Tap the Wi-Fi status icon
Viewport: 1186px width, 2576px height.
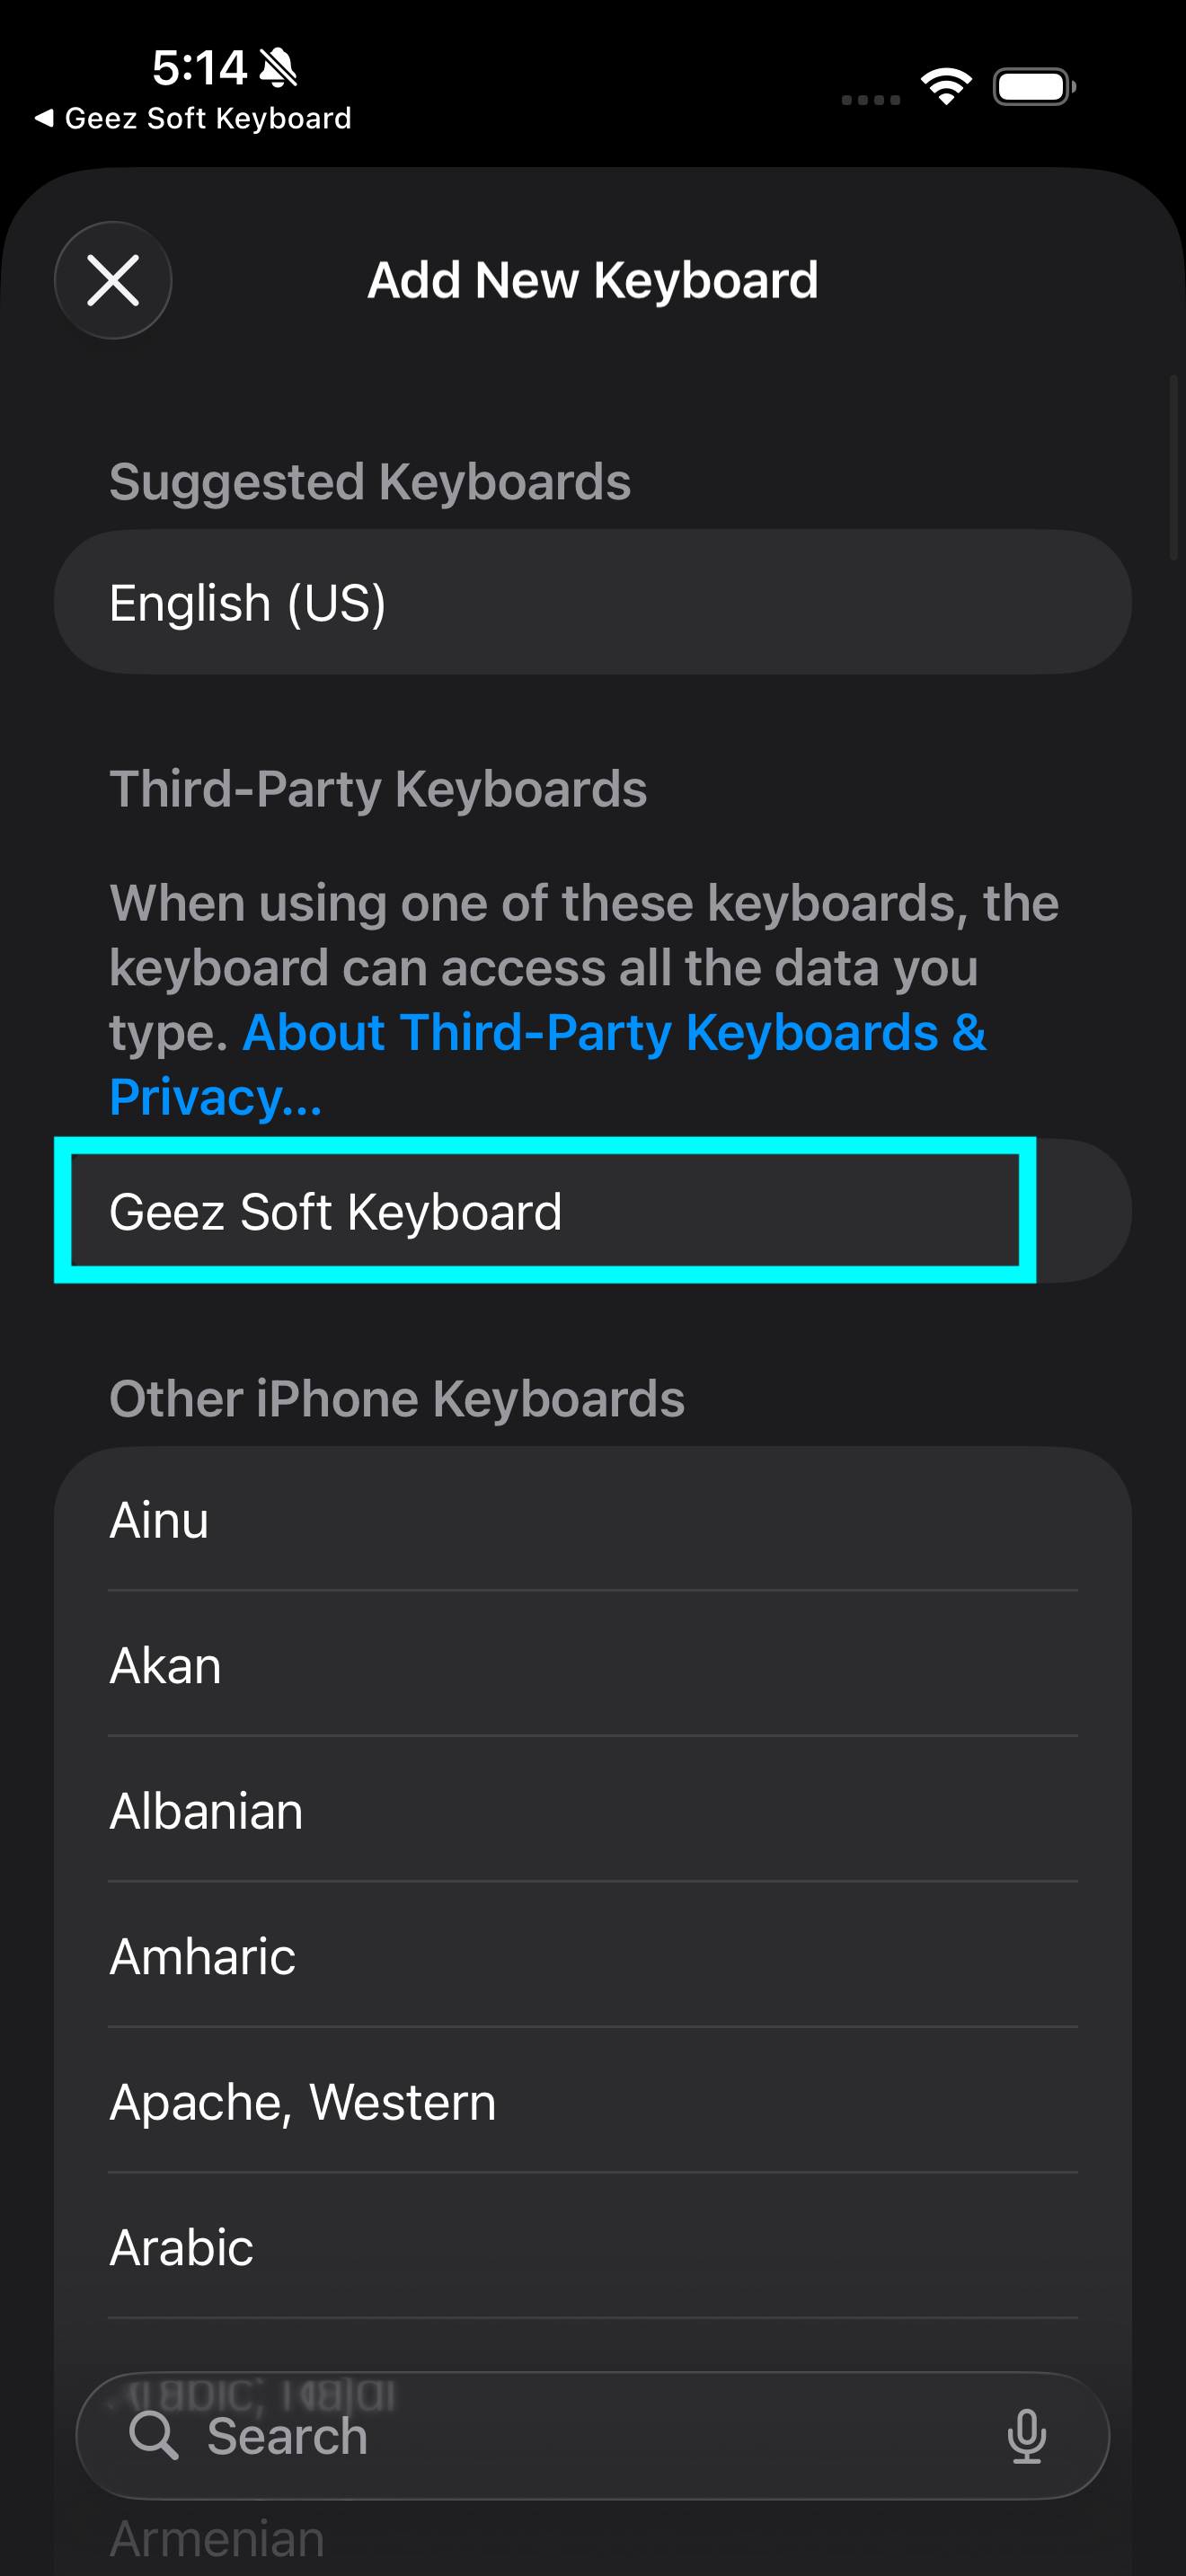tap(946, 87)
